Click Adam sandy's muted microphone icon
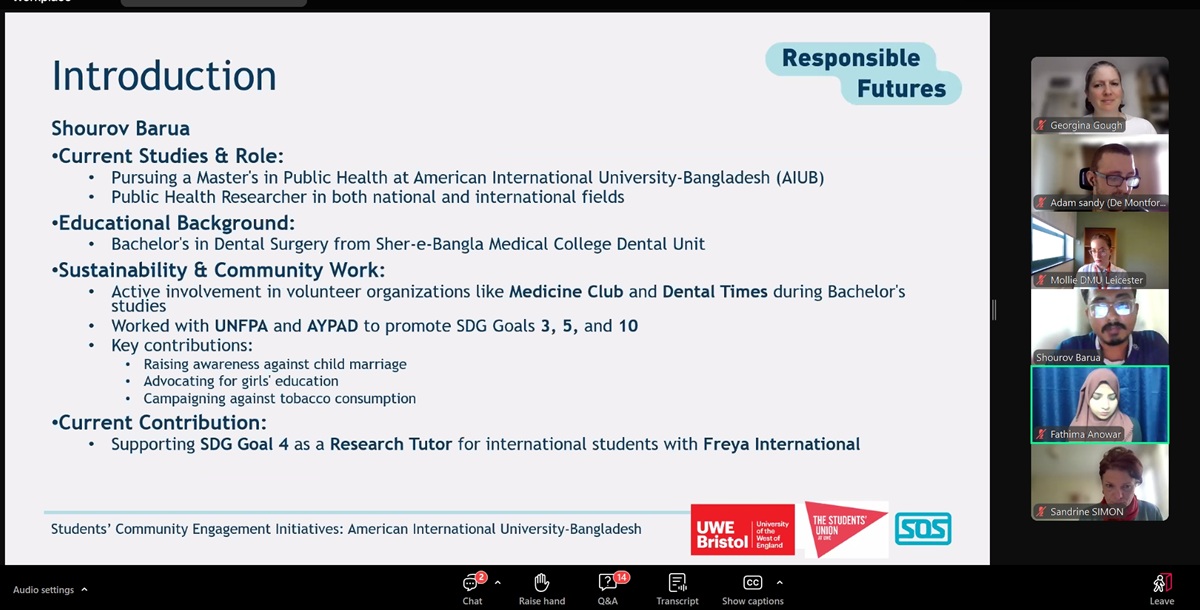 (x=1042, y=203)
